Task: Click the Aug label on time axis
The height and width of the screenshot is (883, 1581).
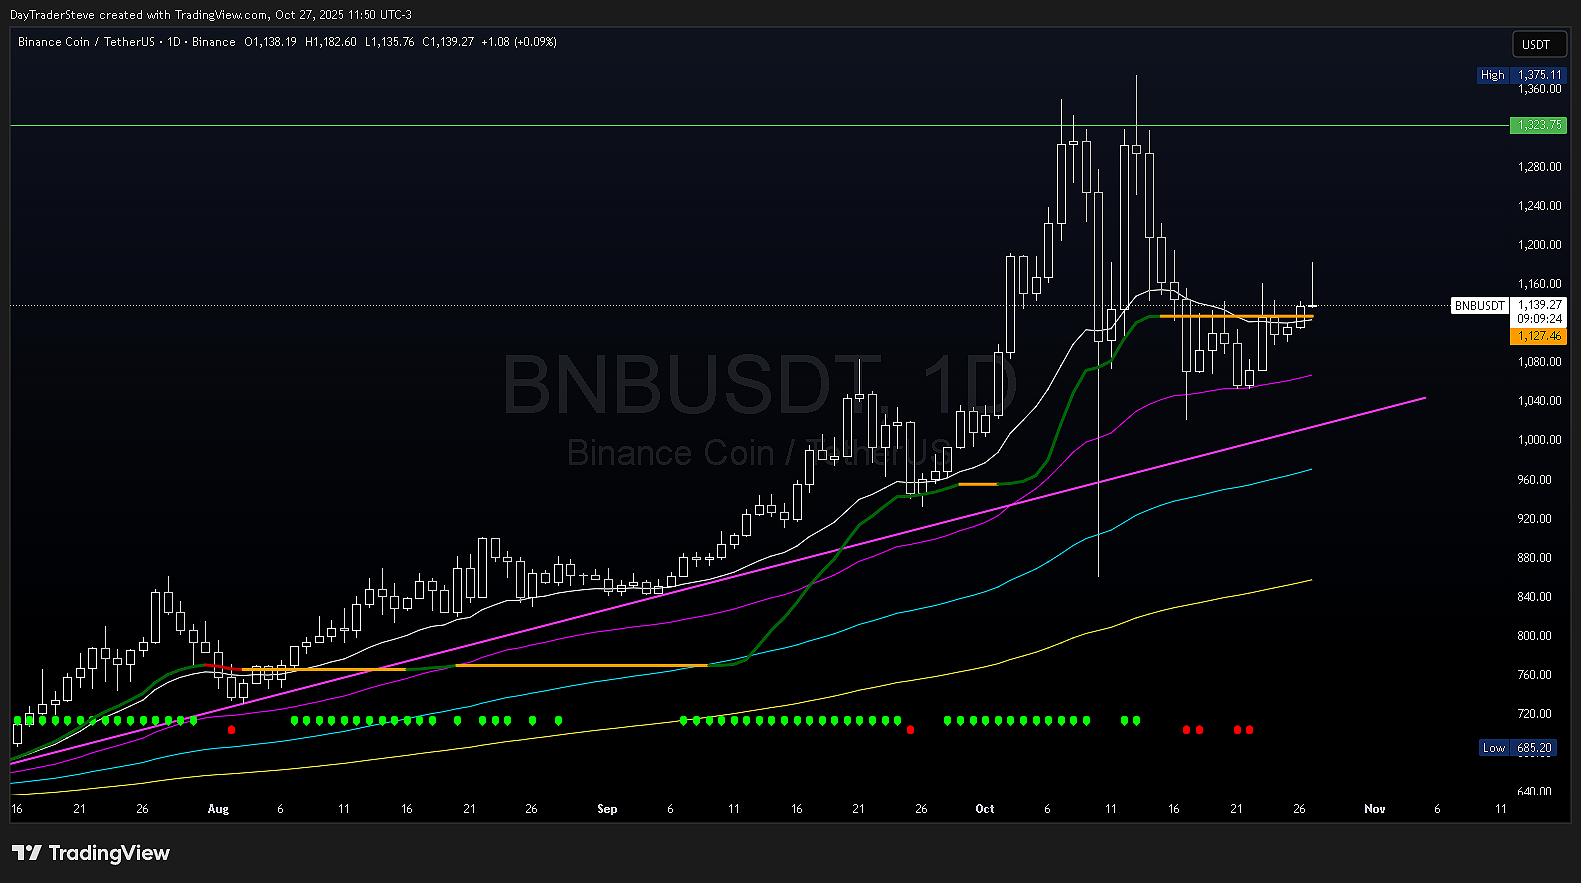Action: (x=218, y=809)
